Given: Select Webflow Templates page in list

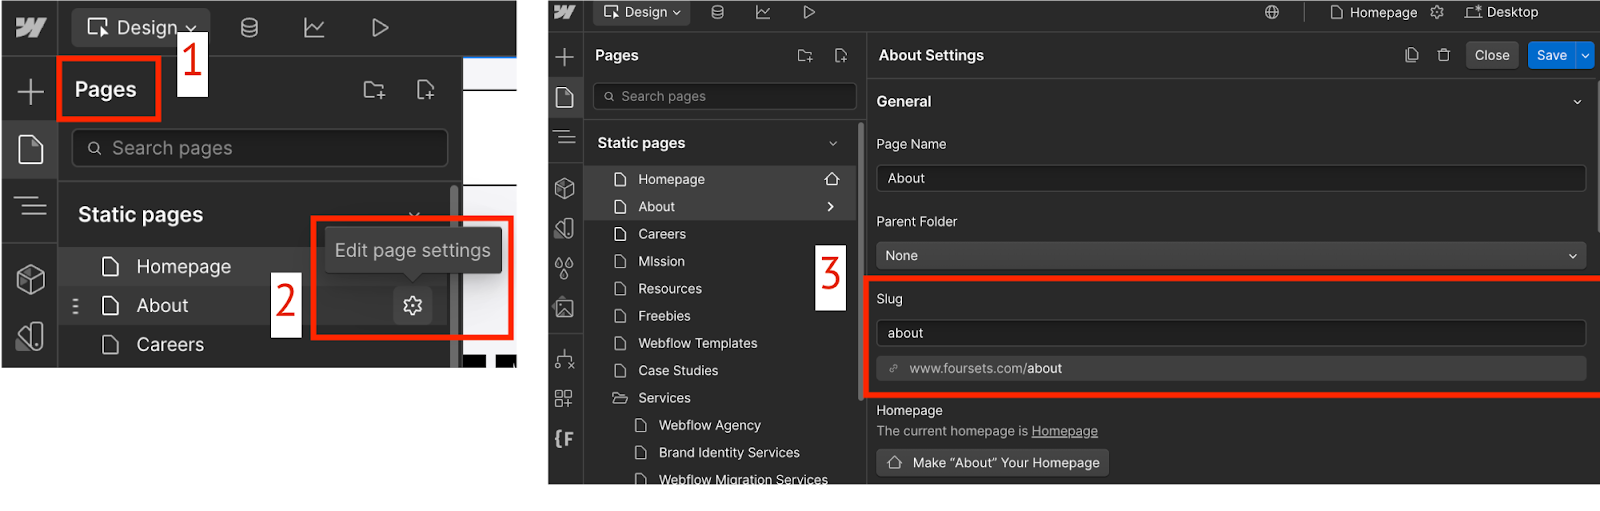Looking at the screenshot, I should [698, 343].
